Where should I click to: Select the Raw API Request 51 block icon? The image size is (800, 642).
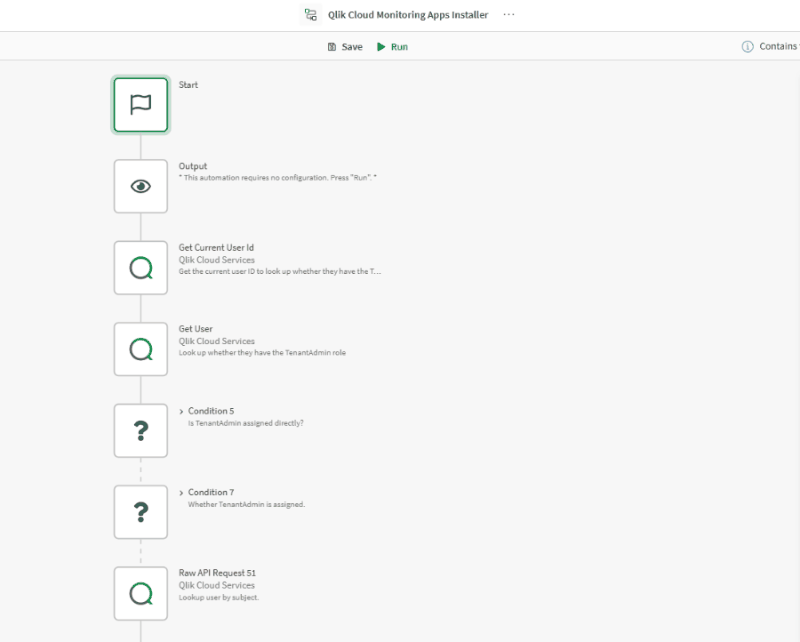(141, 594)
